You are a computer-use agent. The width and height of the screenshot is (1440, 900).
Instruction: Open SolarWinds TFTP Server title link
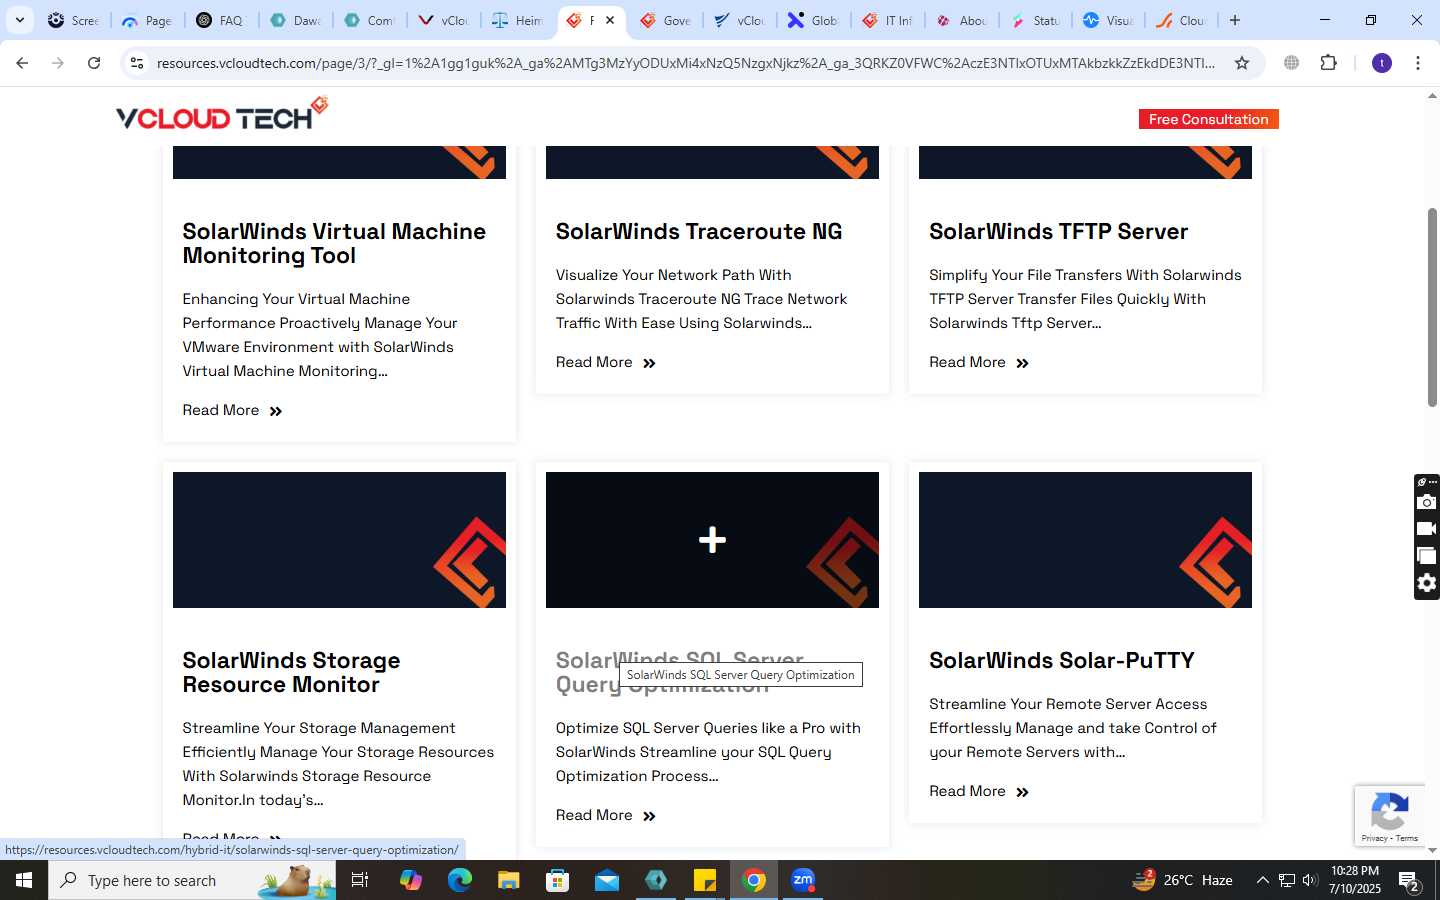click(1058, 231)
